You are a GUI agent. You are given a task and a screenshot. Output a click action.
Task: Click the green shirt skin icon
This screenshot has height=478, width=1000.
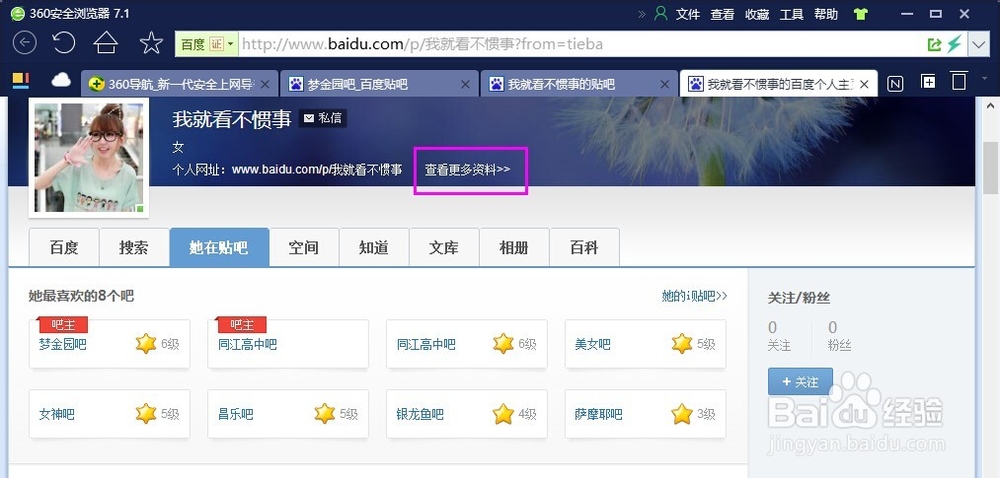click(860, 14)
